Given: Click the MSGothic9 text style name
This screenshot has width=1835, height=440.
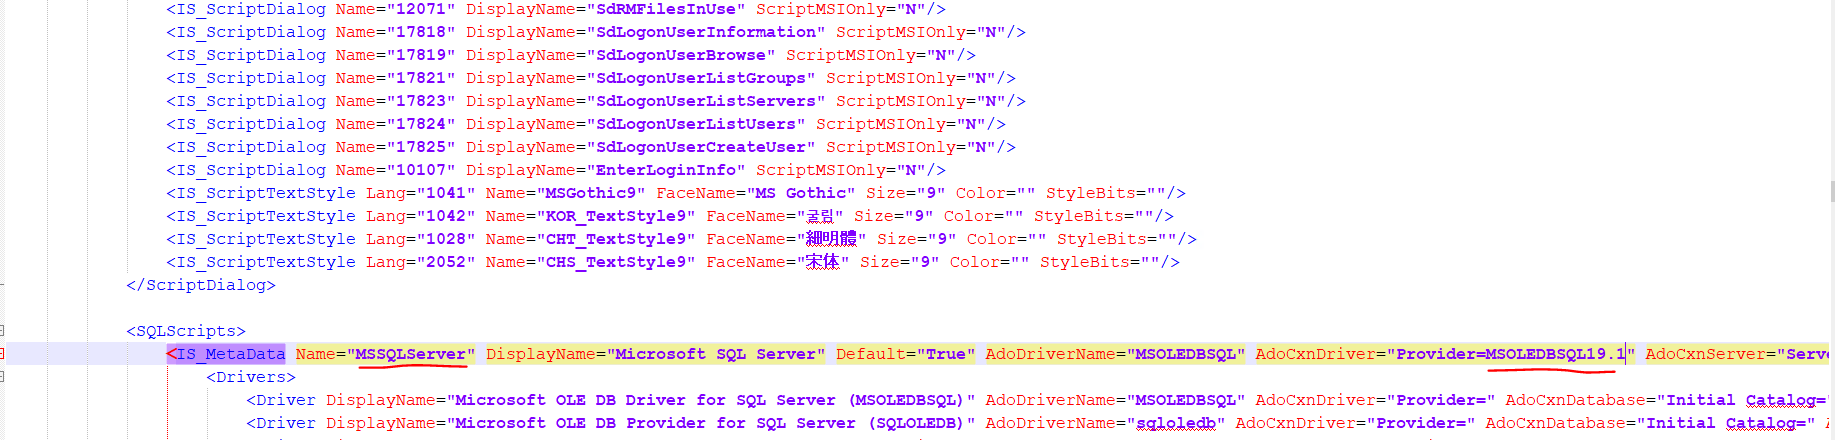Looking at the screenshot, I should click(590, 193).
